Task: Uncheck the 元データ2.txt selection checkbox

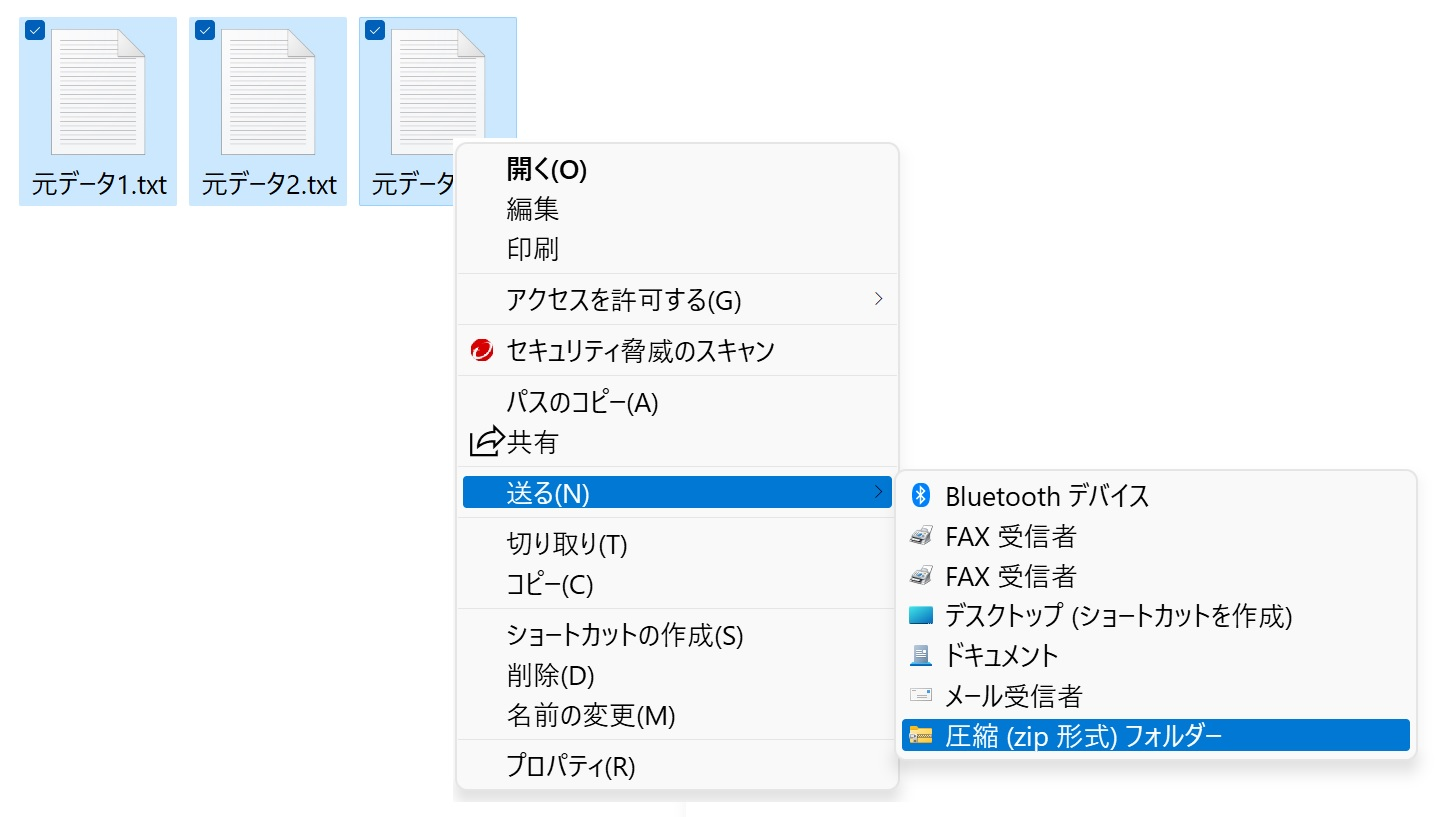Action: [x=206, y=30]
